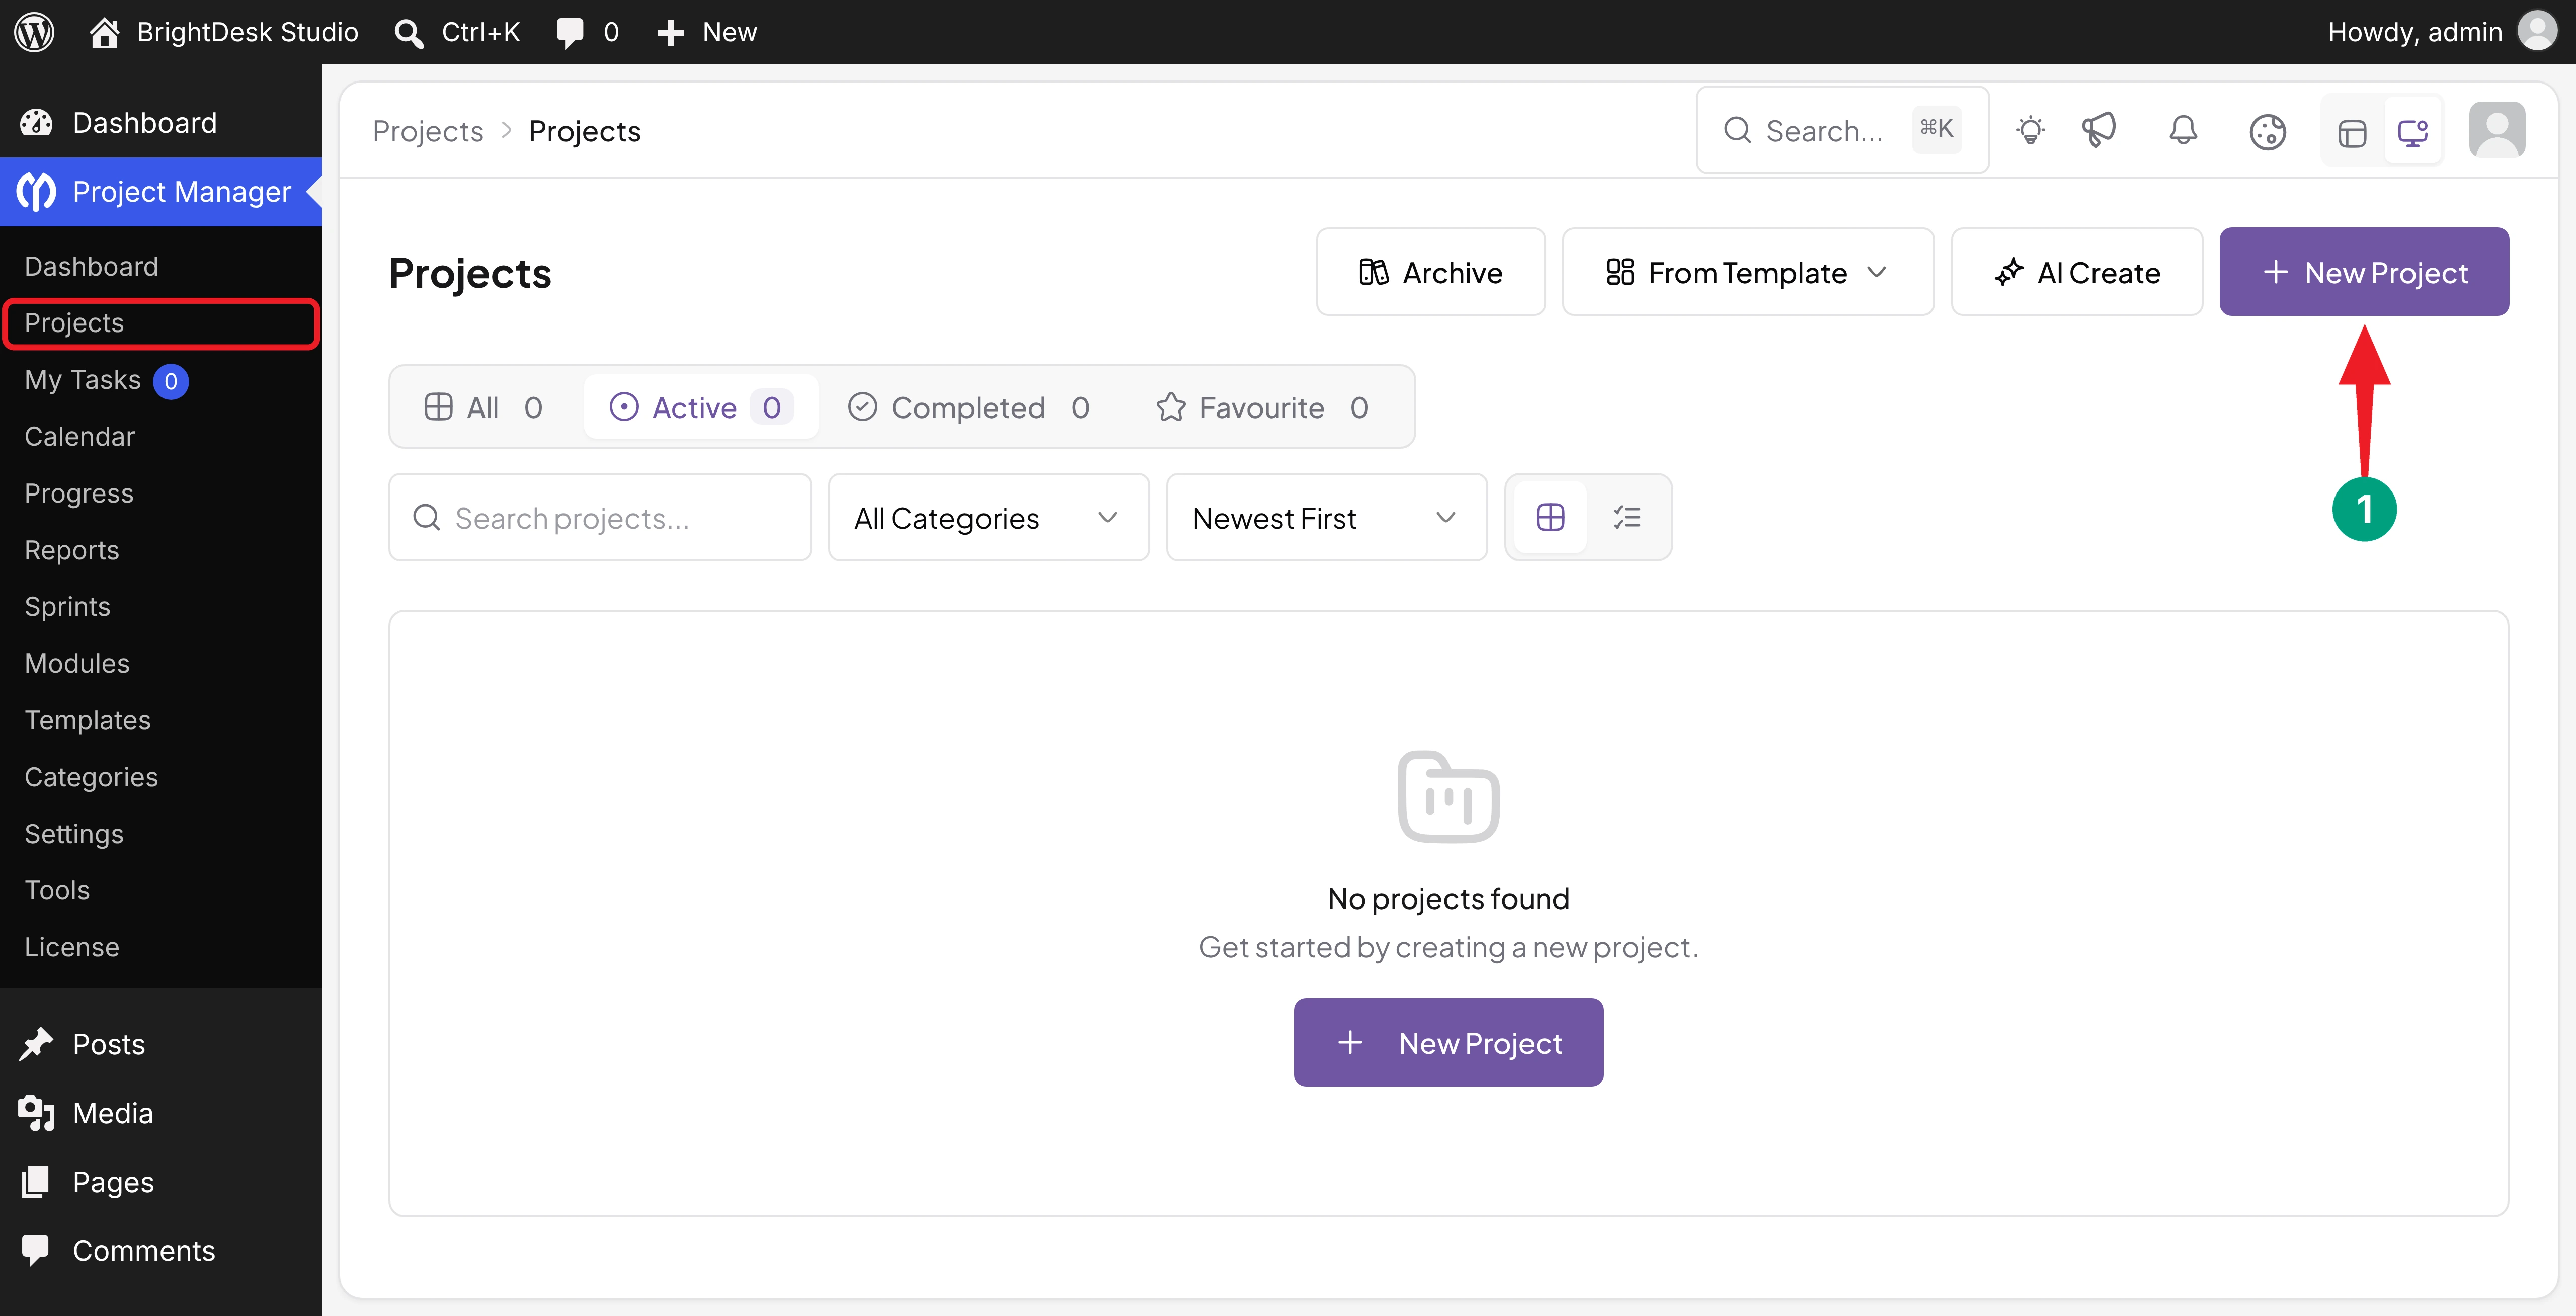The width and height of the screenshot is (2576, 1316).
Task: Open the Calendar page
Action: (x=79, y=437)
